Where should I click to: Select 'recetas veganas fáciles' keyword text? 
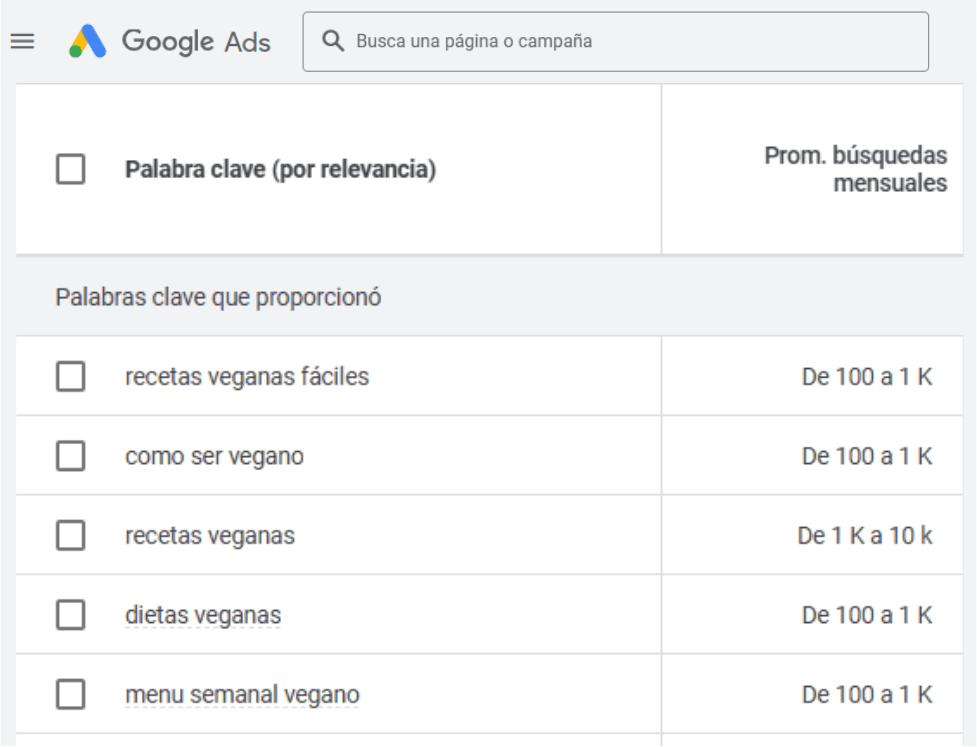pos(247,377)
